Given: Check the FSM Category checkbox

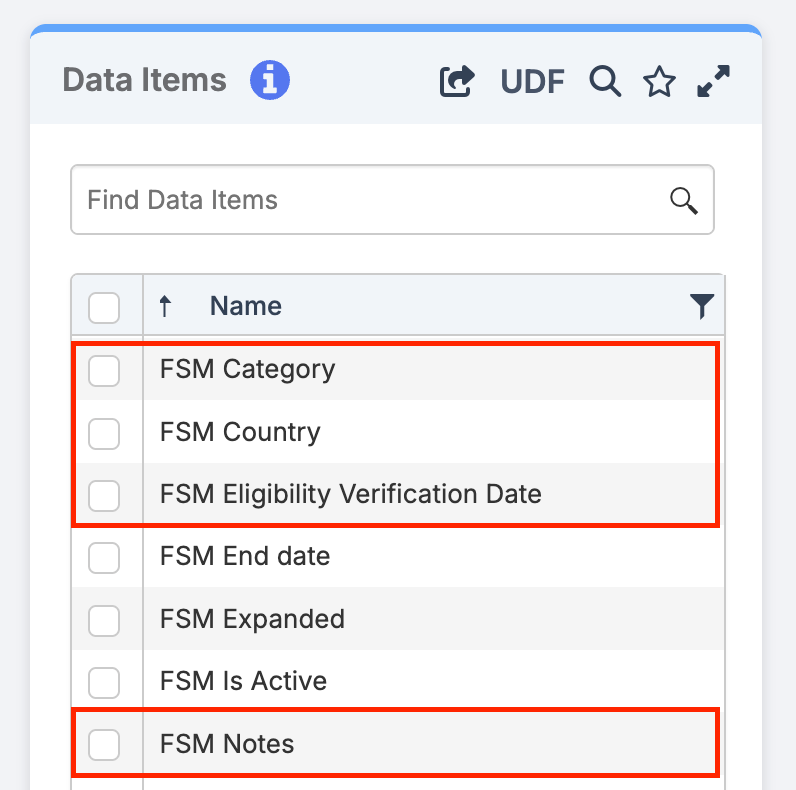Looking at the screenshot, I should pyautogui.click(x=104, y=371).
